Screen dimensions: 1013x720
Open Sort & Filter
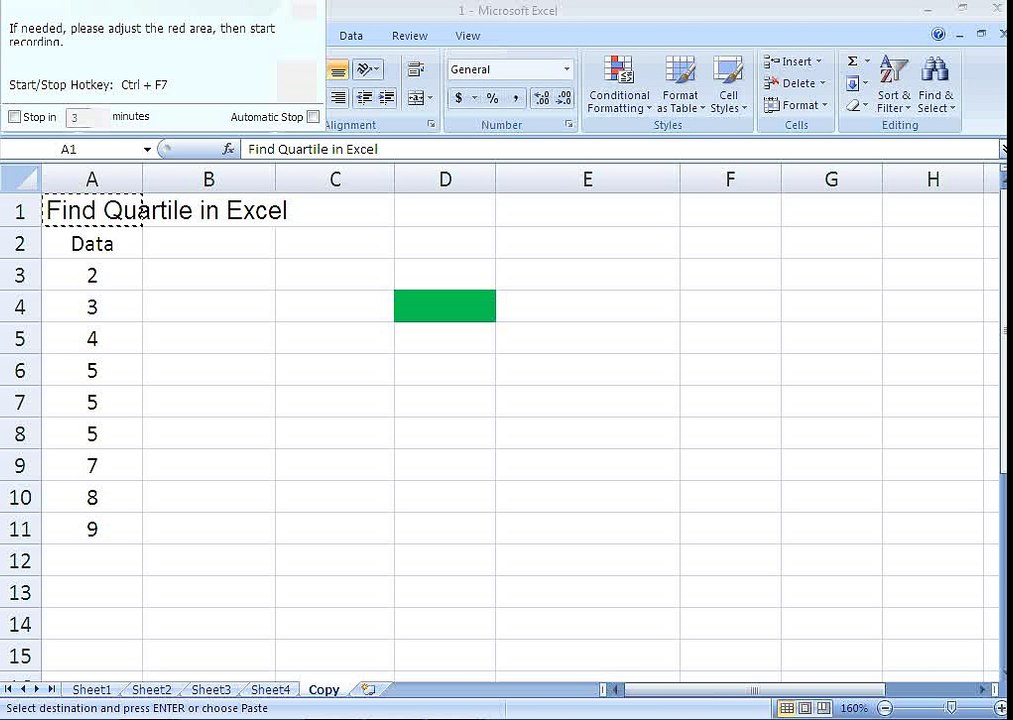(894, 84)
